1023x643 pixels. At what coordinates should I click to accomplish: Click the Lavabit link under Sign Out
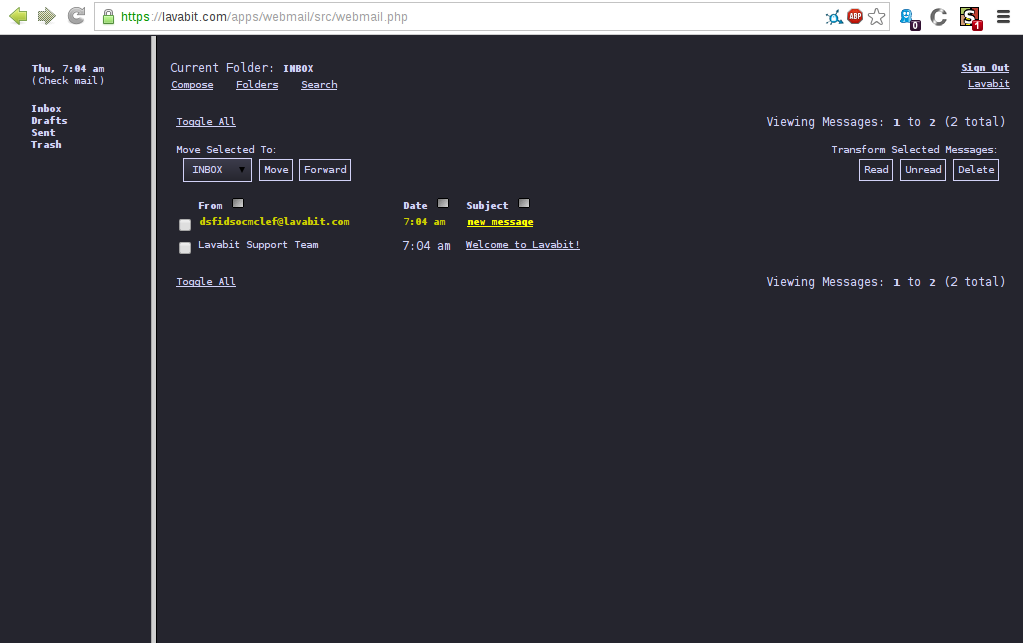(988, 83)
